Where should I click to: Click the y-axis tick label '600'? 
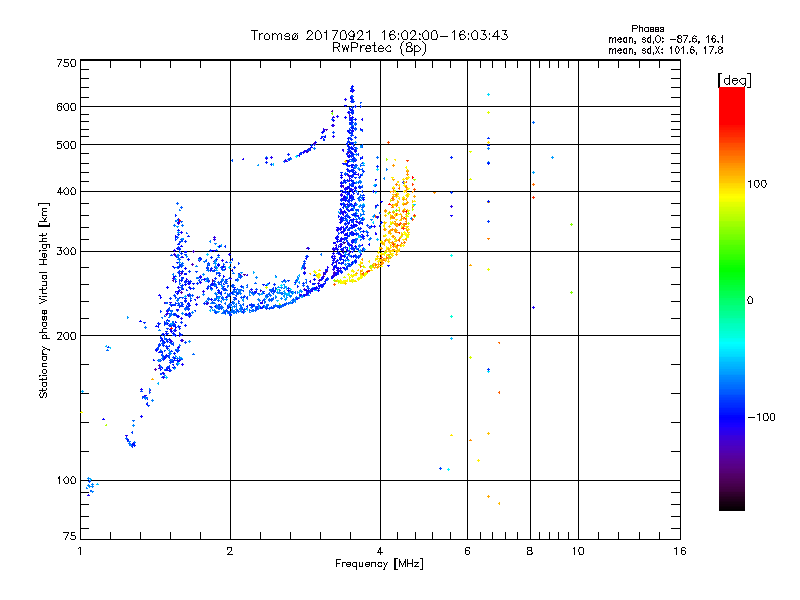click(67, 107)
